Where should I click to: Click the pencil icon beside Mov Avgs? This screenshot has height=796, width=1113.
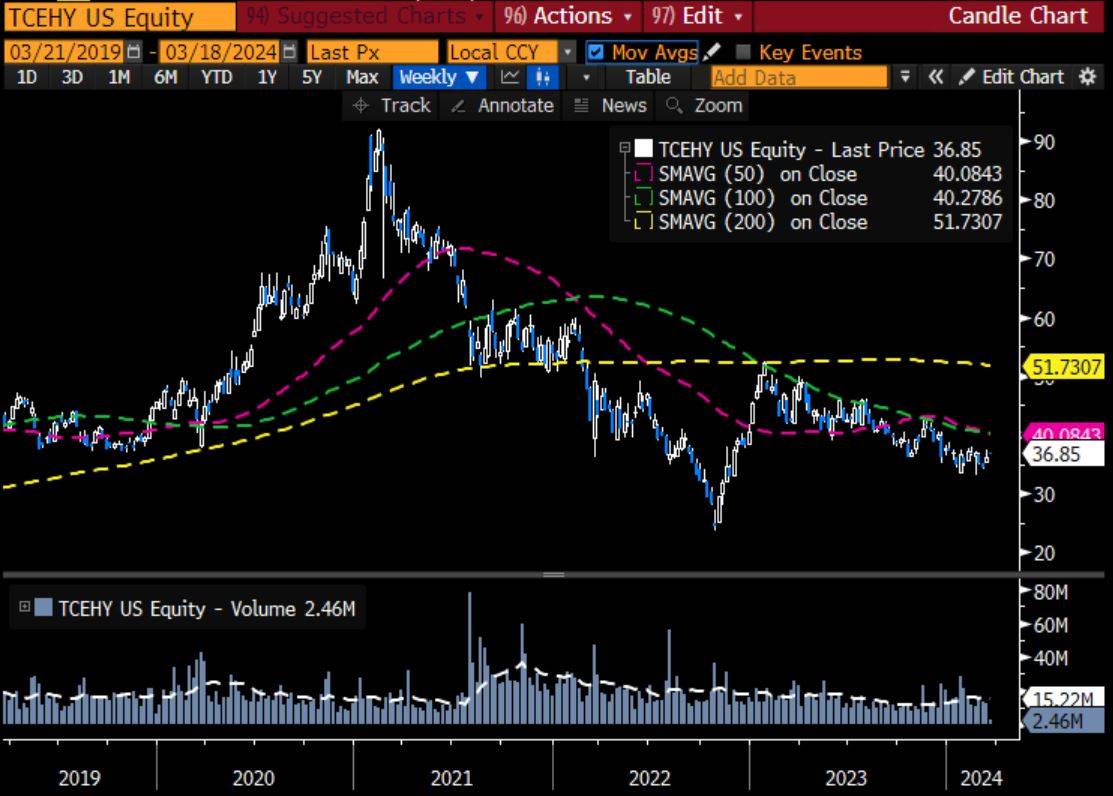tap(712, 52)
